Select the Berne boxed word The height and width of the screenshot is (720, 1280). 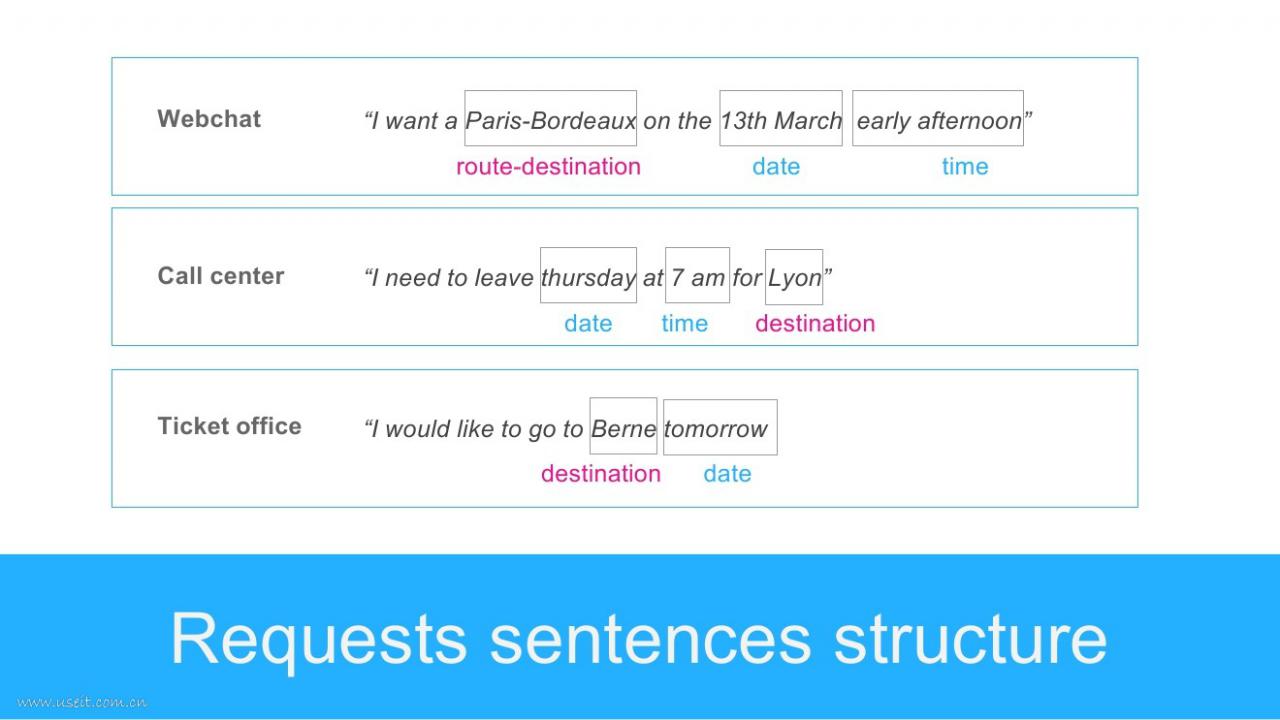(623, 426)
